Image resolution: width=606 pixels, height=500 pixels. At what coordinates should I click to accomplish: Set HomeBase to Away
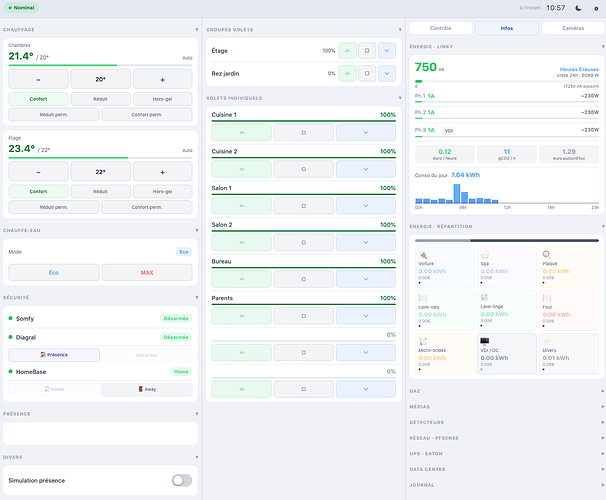point(147,389)
